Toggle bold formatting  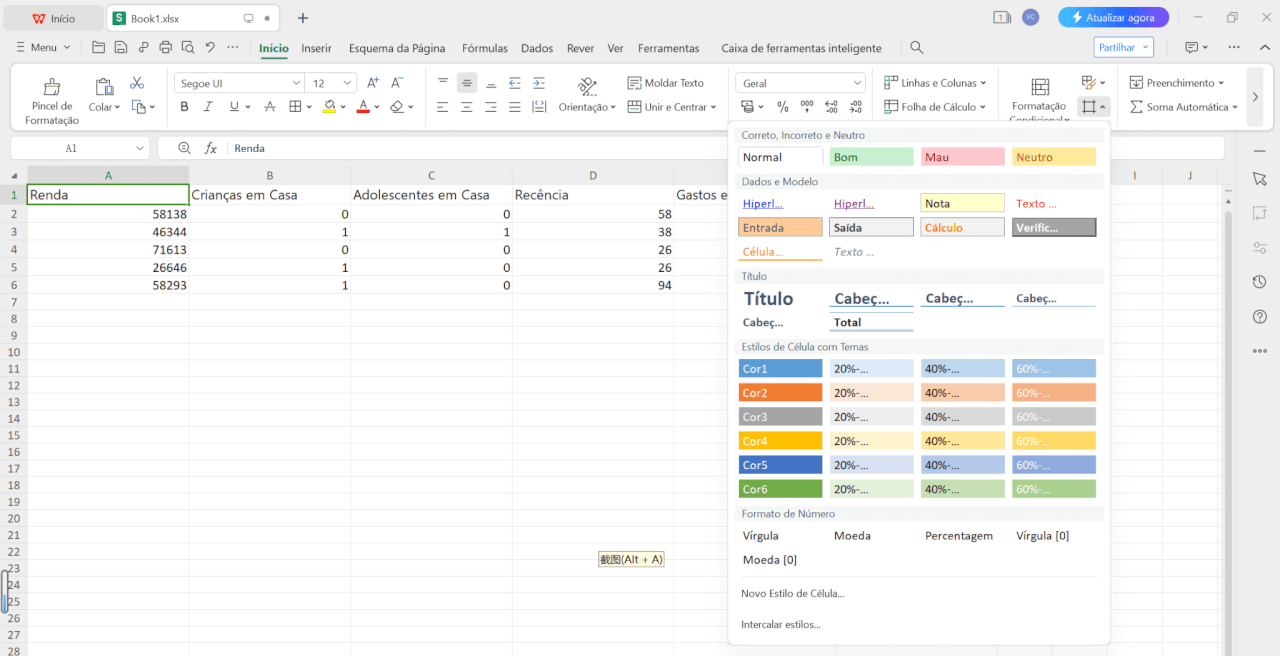(x=184, y=107)
